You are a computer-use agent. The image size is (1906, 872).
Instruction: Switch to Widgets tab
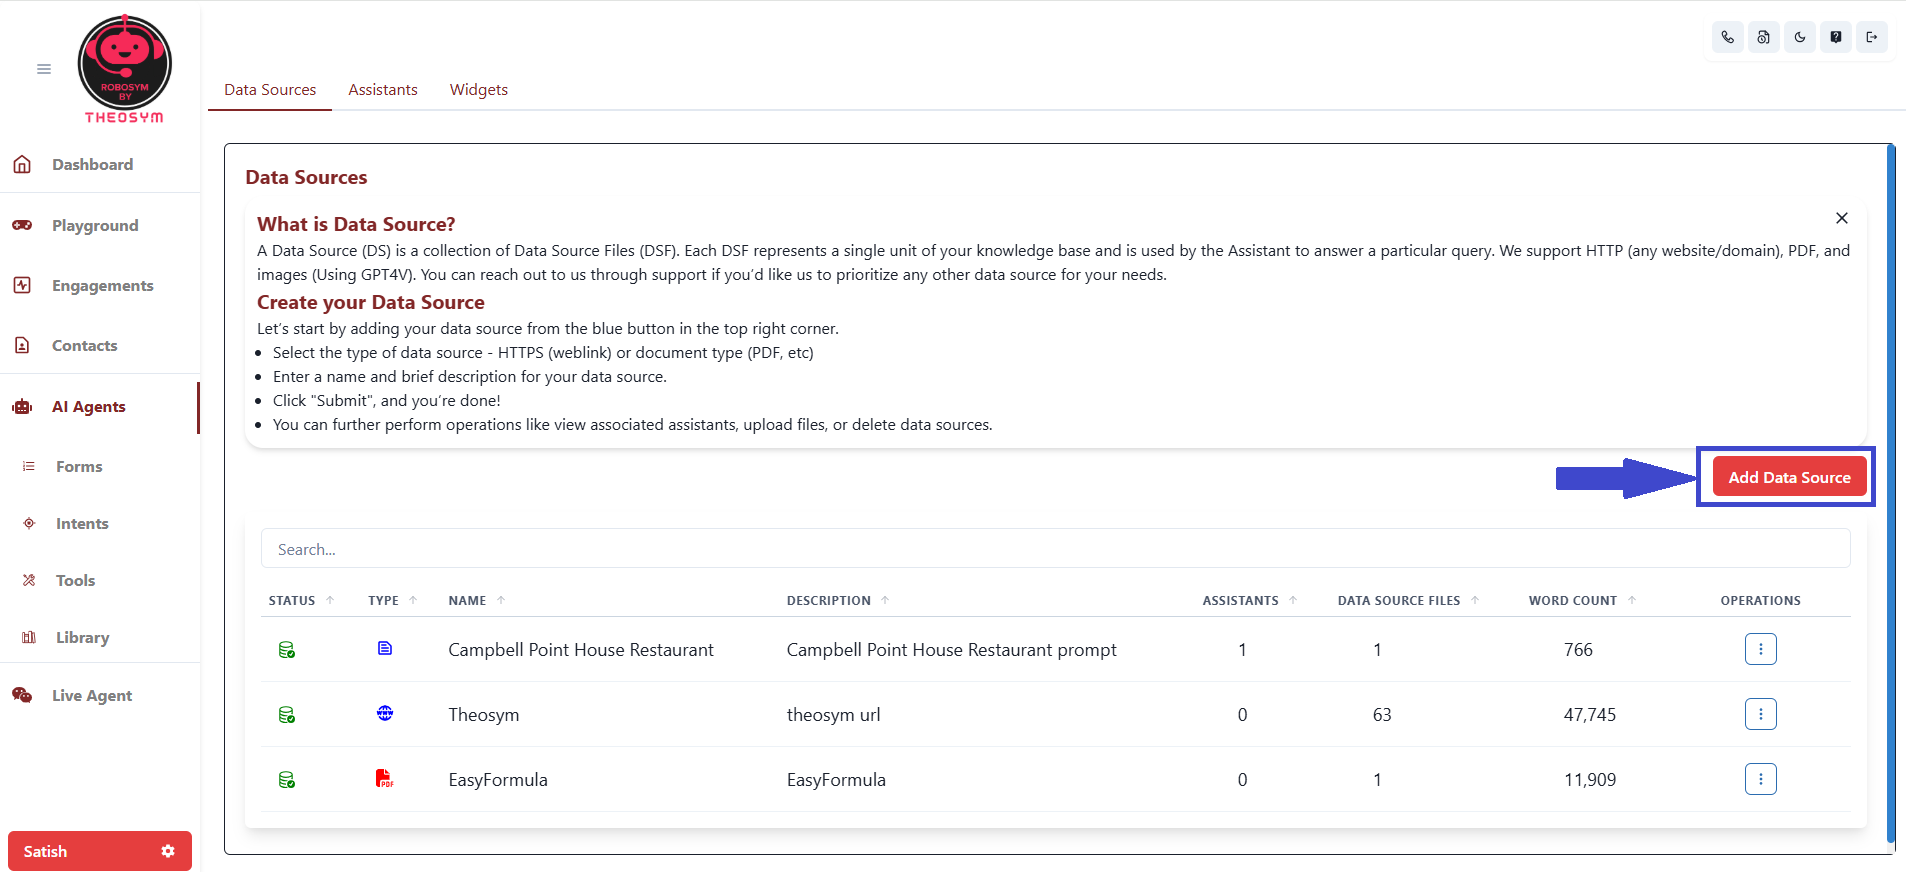pos(479,89)
